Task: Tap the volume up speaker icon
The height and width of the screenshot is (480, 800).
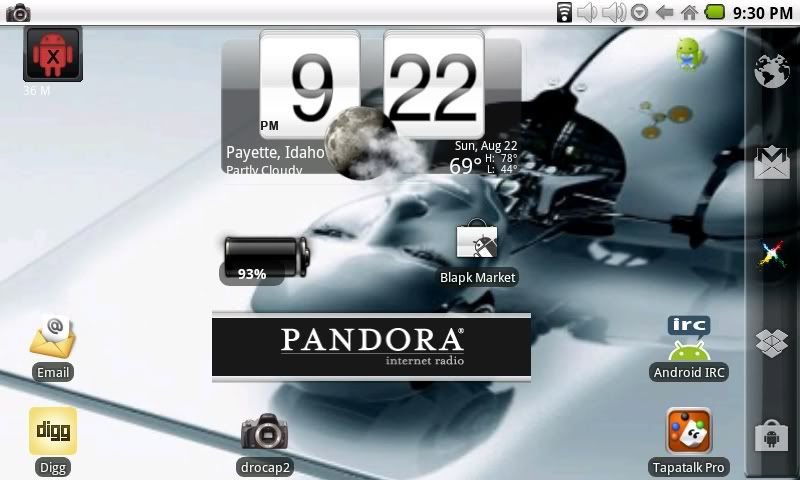Action: (x=614, y=12)
